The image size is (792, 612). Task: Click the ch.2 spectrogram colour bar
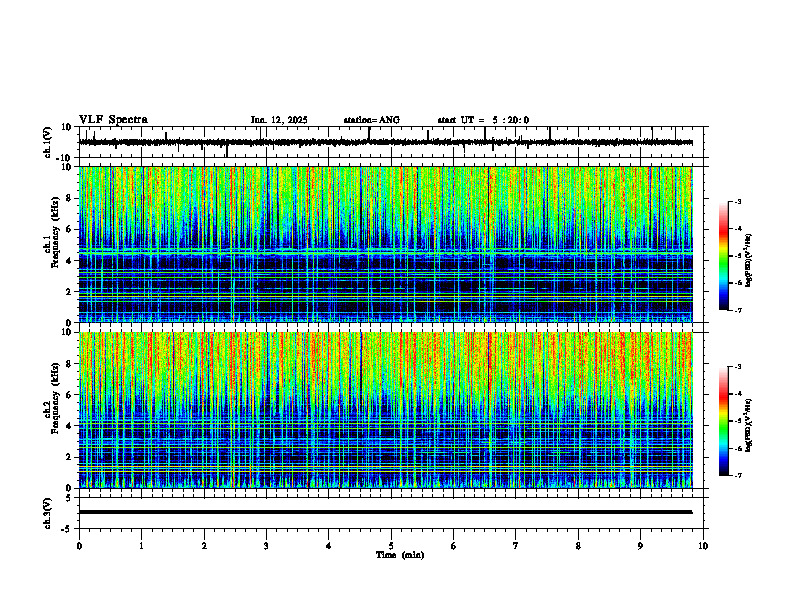723,421
